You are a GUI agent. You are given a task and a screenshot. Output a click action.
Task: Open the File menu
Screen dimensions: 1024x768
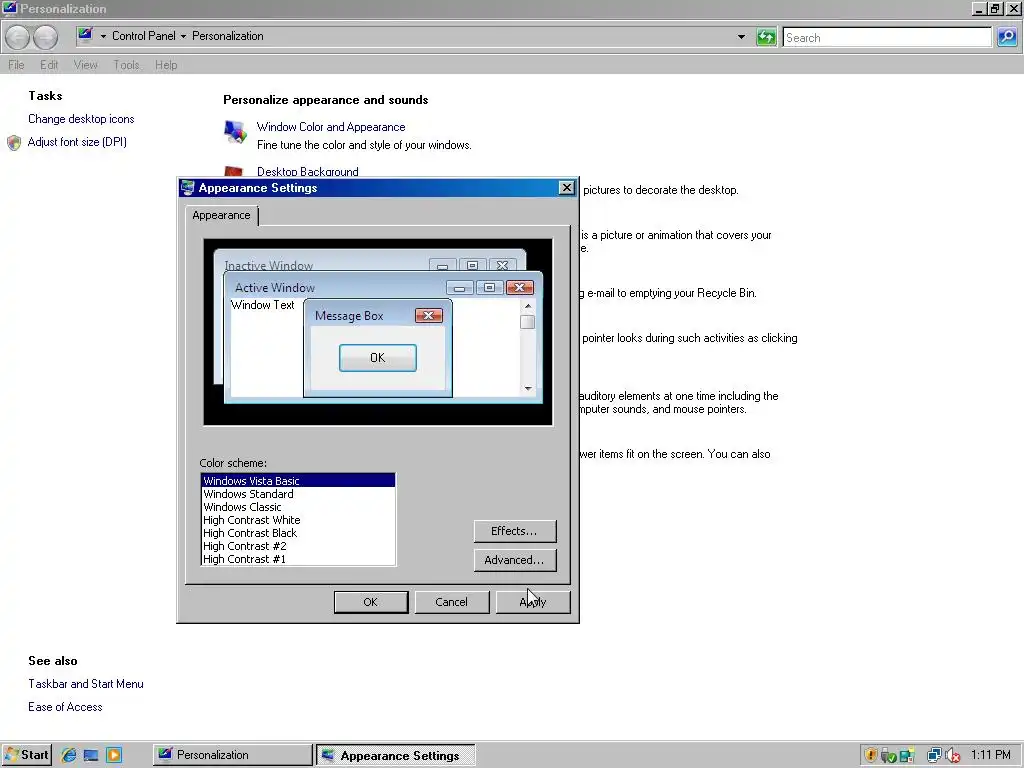pyautogui.click(x=16, y=65)
